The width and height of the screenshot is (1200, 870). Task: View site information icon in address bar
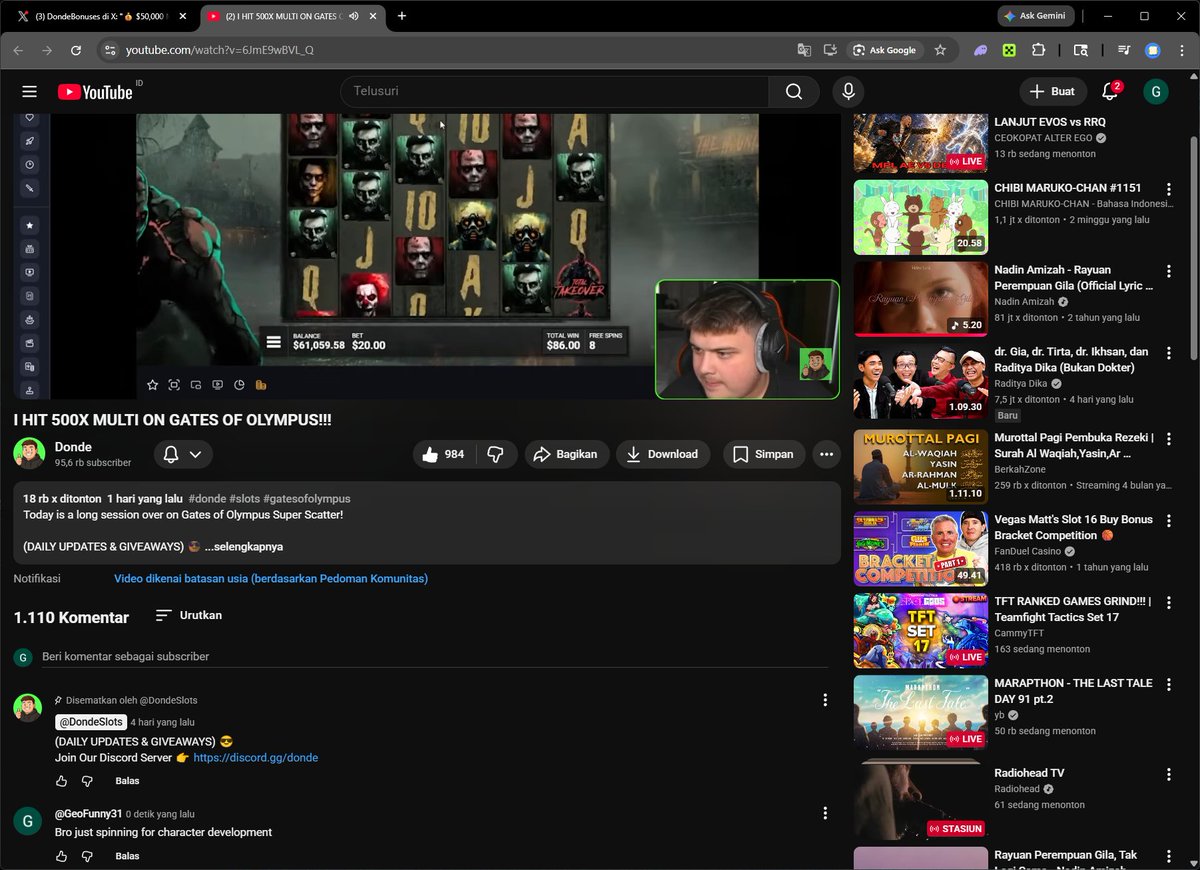[110, 50]
